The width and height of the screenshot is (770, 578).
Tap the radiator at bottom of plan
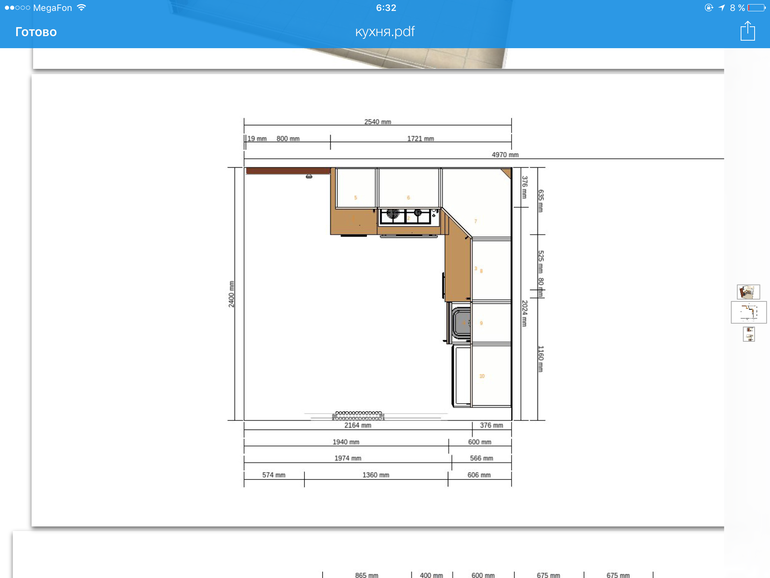359,413
